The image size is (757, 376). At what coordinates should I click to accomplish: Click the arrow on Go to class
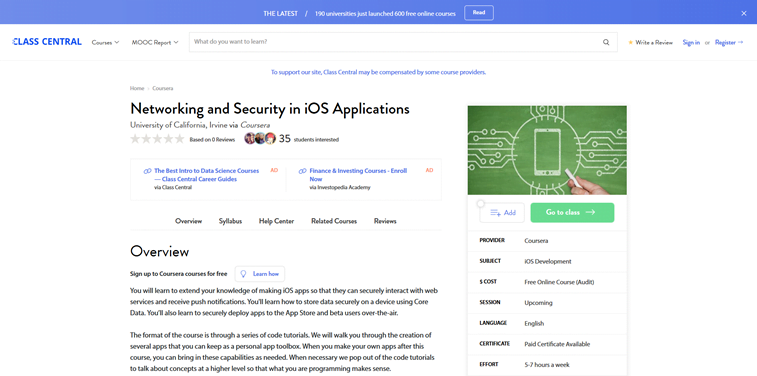coord(590,212)
